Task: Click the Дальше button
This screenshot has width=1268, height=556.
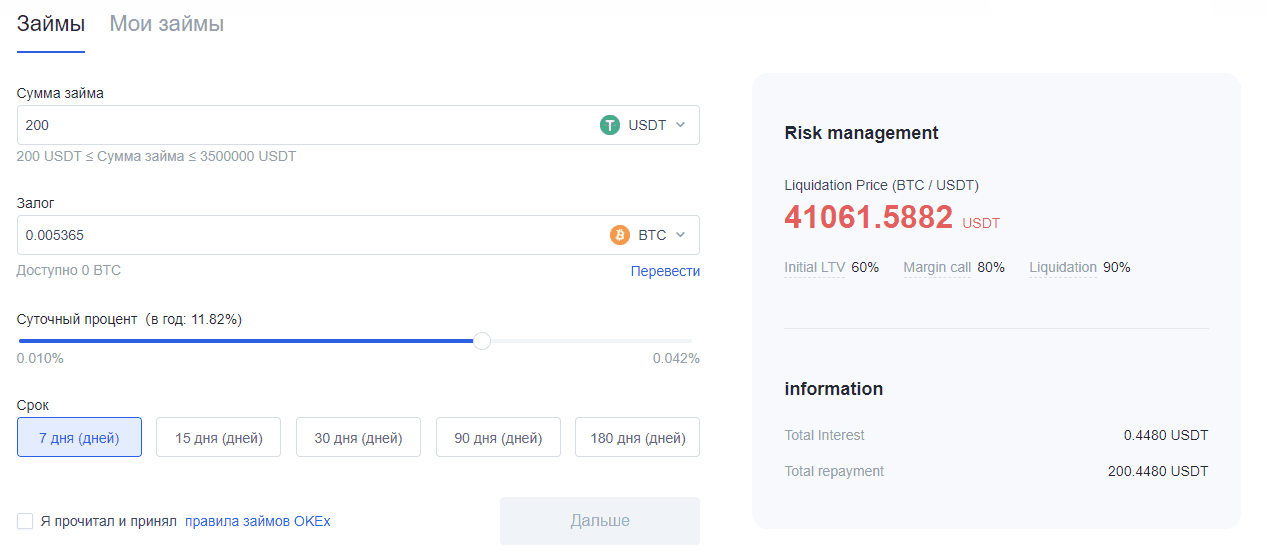Action: (x=600, y=521)
